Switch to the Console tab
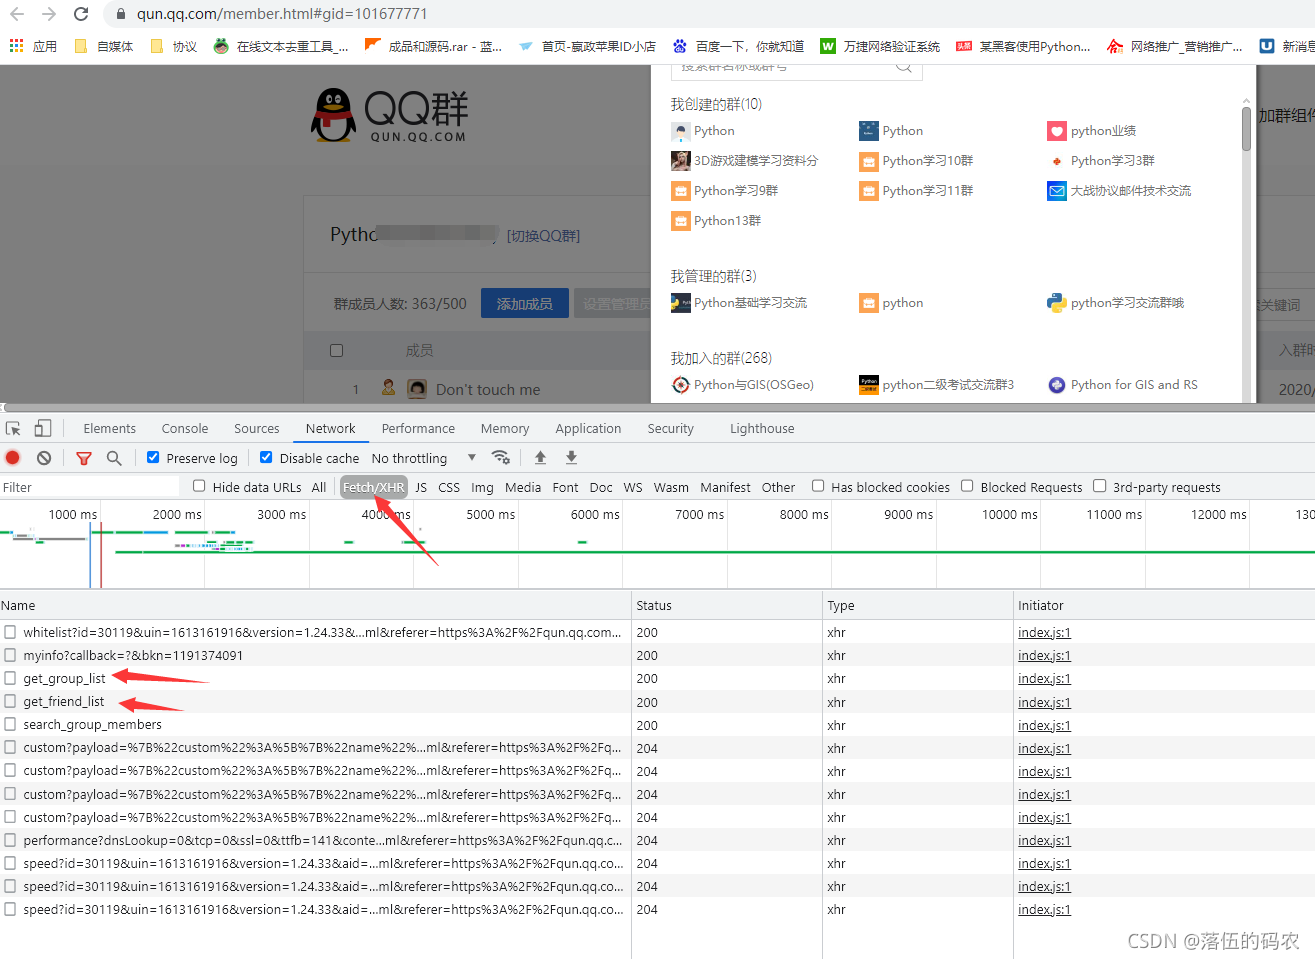This screenshot has width=1315, height=959. click(x=185, y=428)
